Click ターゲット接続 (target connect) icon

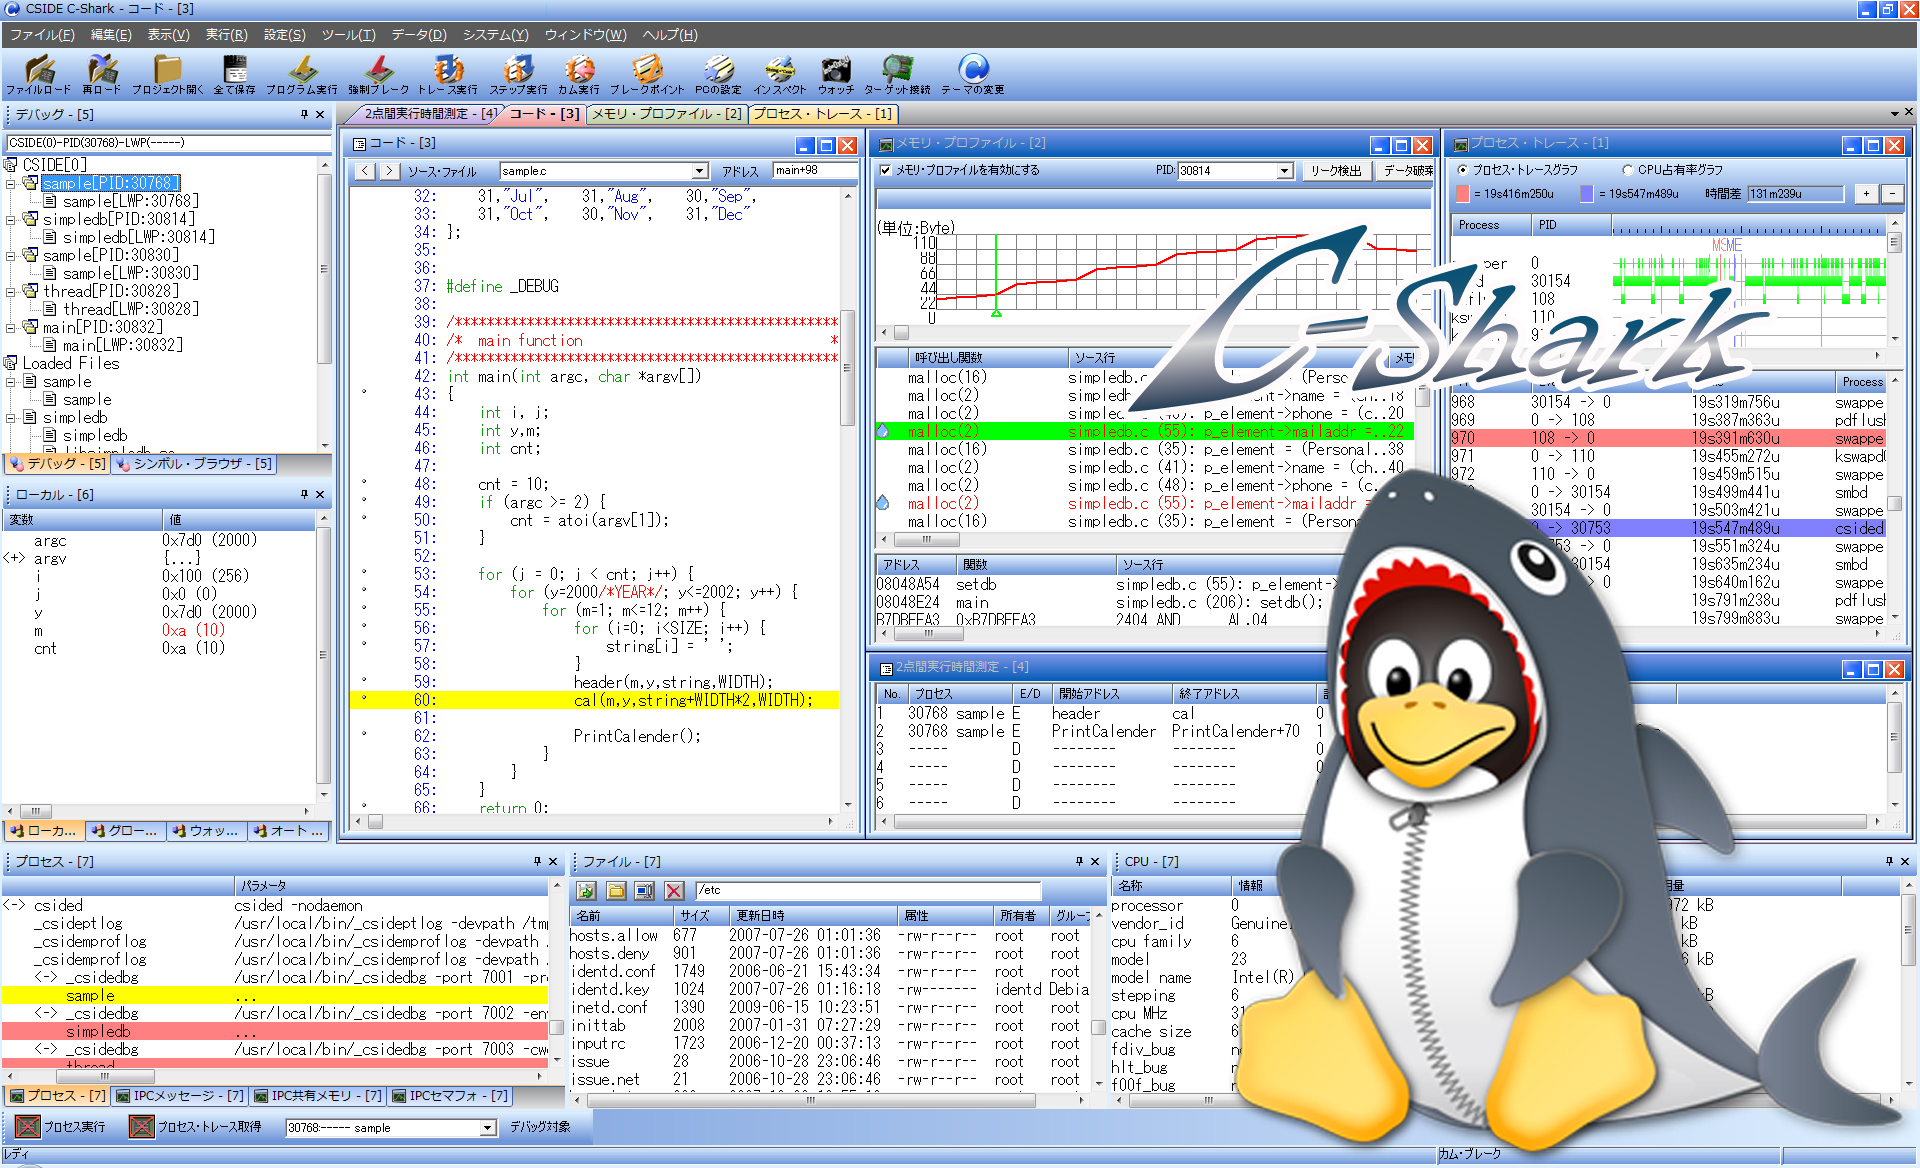point(897,68)
